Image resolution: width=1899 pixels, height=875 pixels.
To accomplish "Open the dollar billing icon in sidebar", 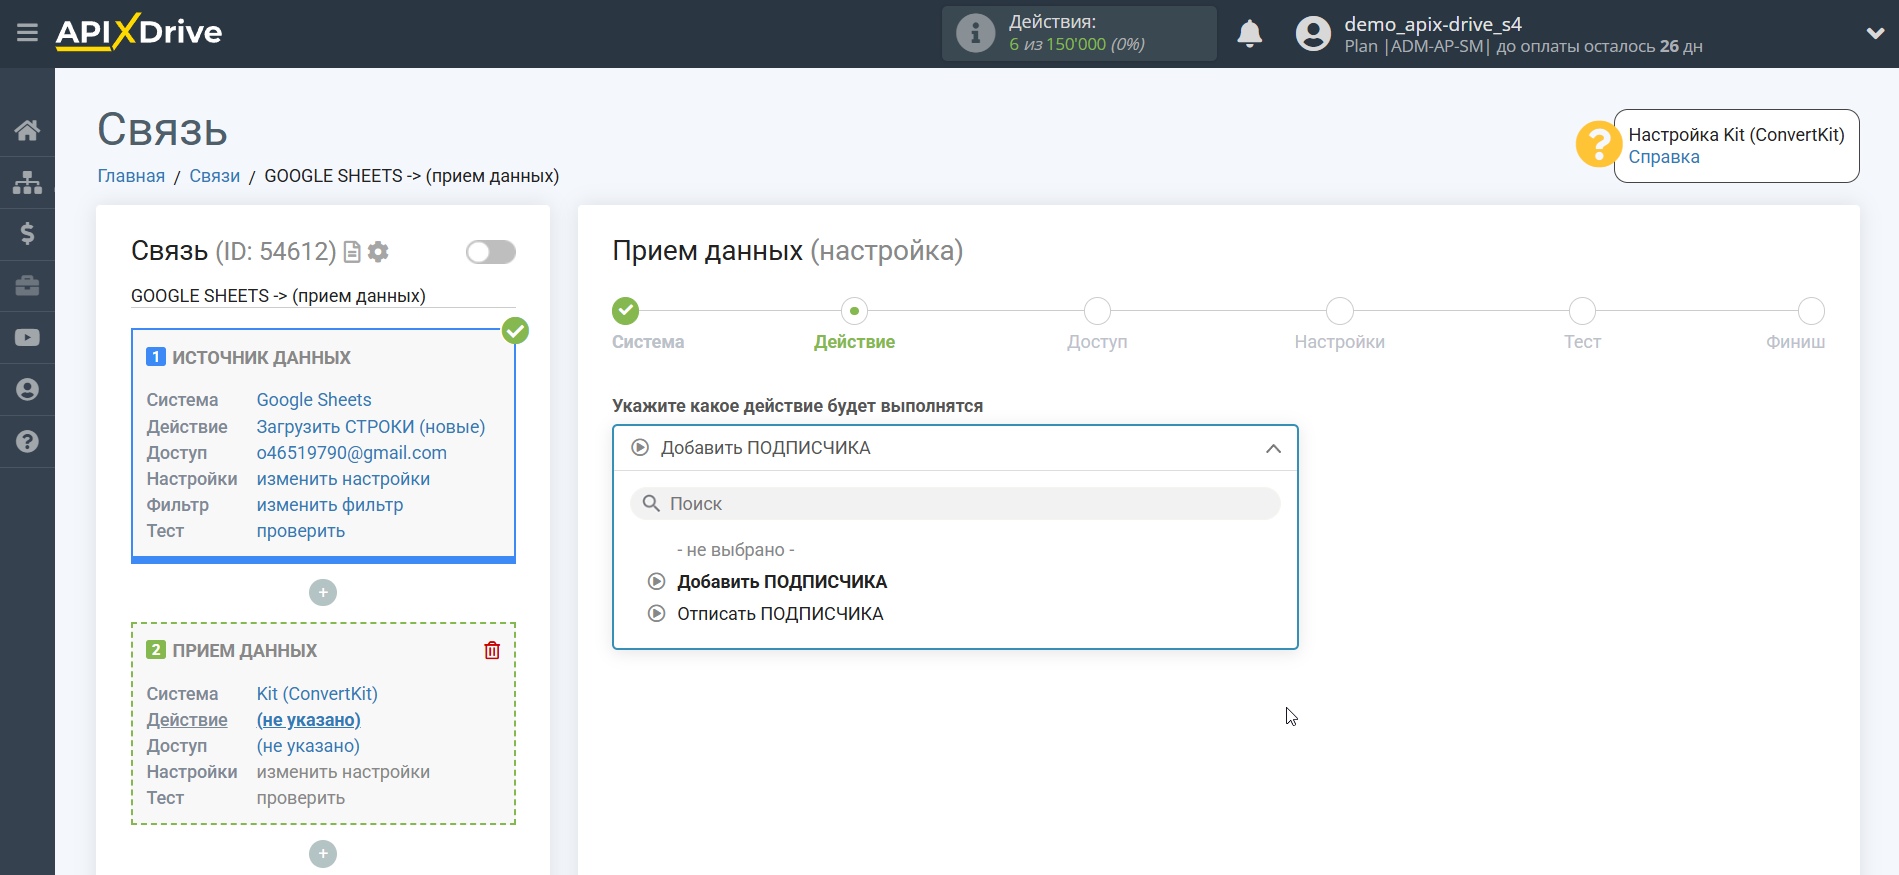I will click(x=27, y=234).
